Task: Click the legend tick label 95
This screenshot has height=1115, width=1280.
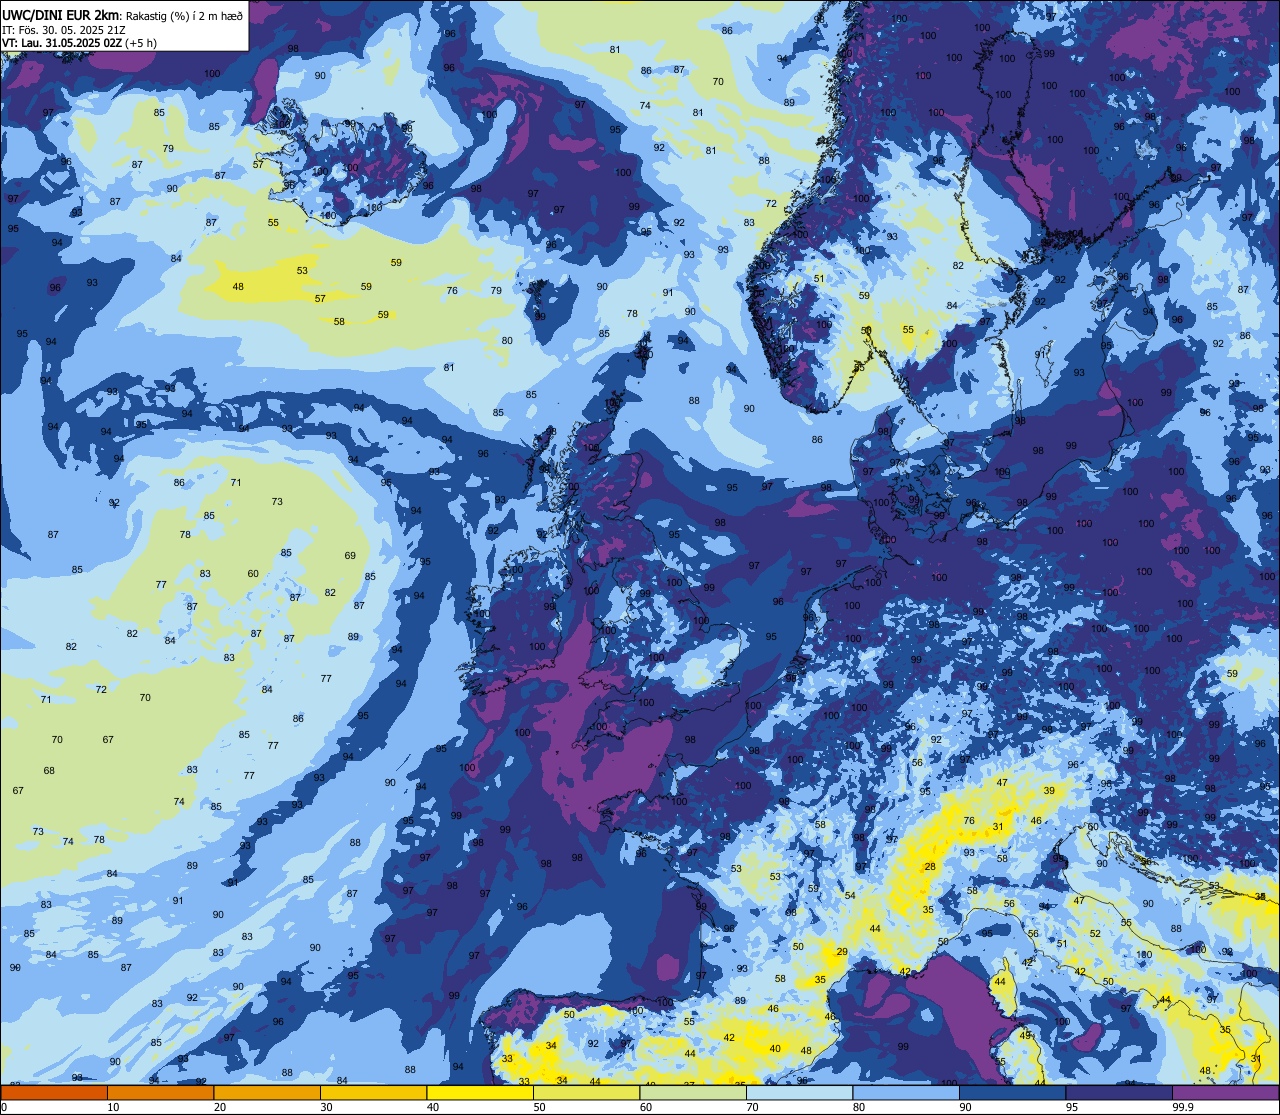Action: pos(1072,1108)
